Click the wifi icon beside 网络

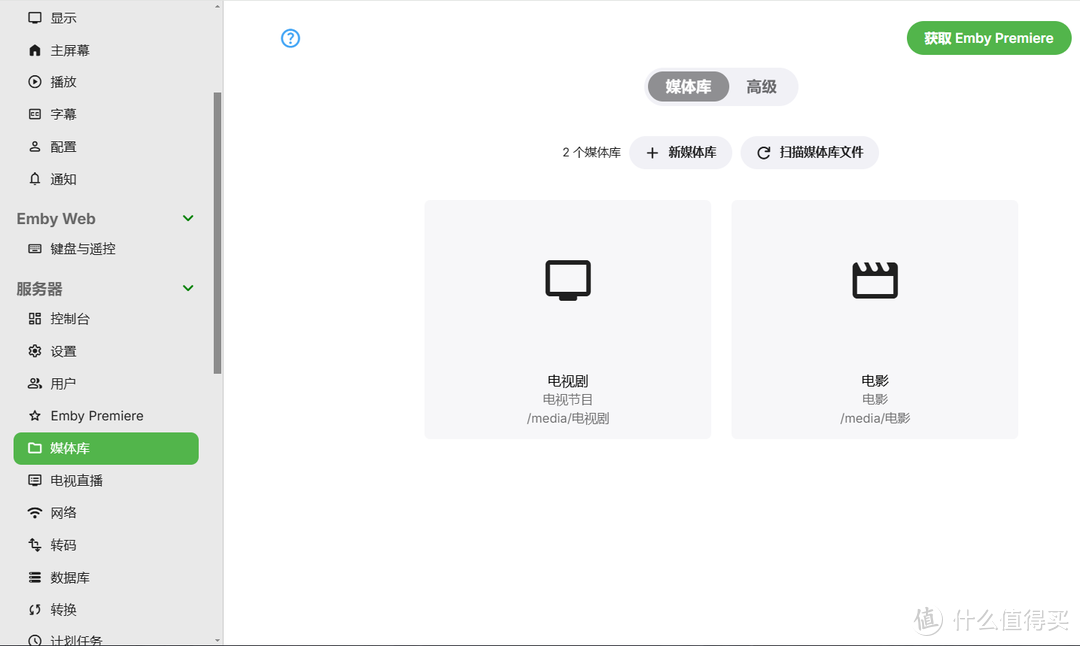click(x=34, y=513)
